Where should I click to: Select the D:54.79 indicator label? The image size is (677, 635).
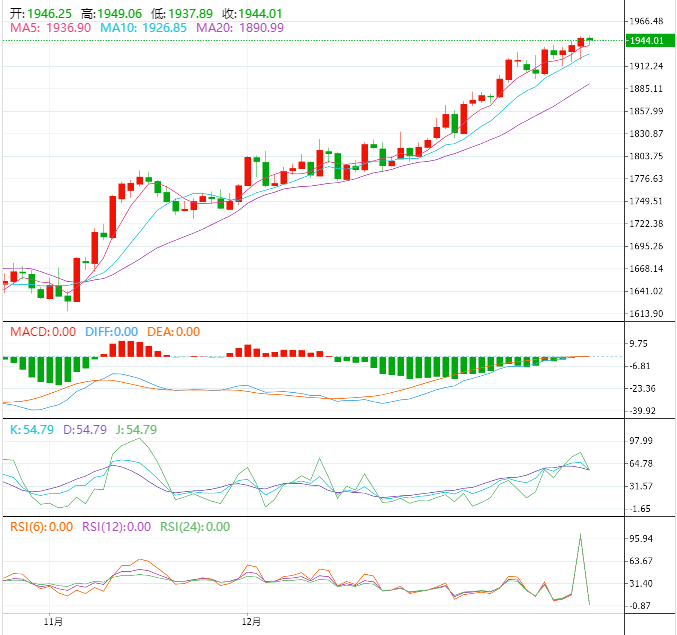(85, 430)
